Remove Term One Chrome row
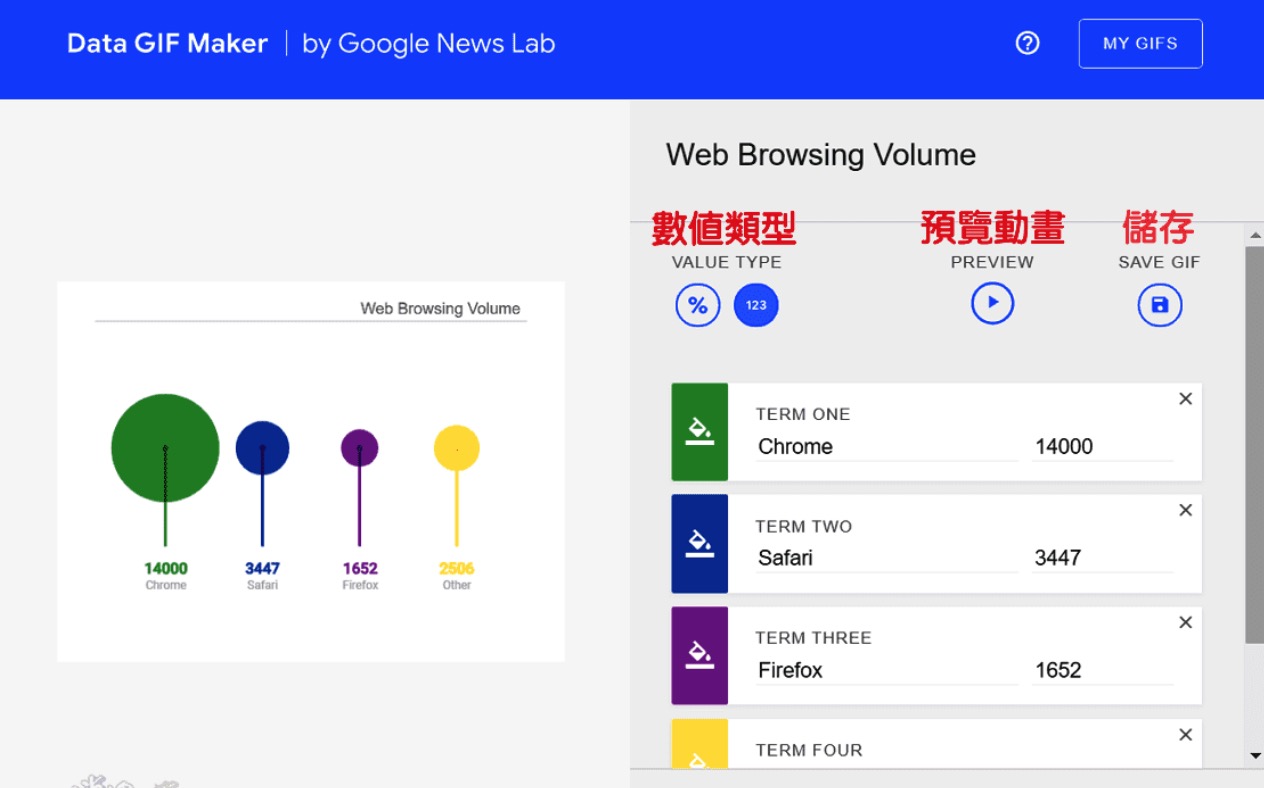The height and width of the screenshot is (788, 1264). coord(1185,399)
